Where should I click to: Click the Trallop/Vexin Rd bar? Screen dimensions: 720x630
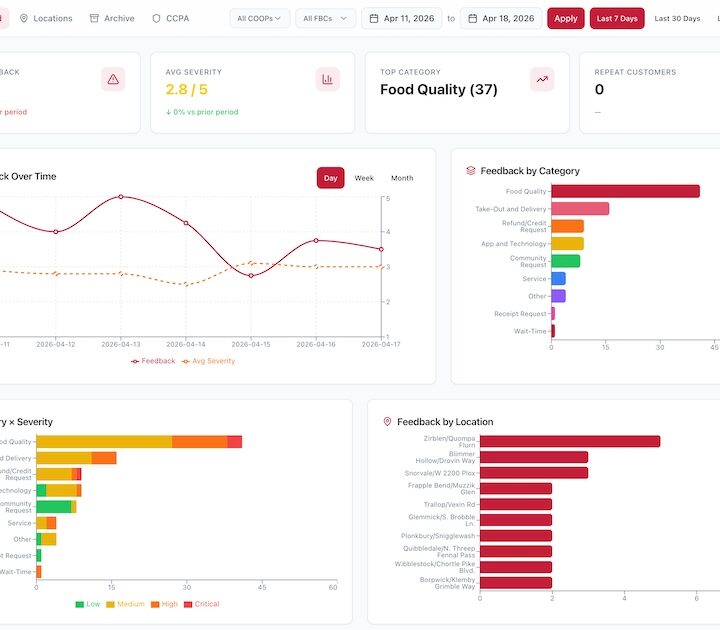point(516,504)
